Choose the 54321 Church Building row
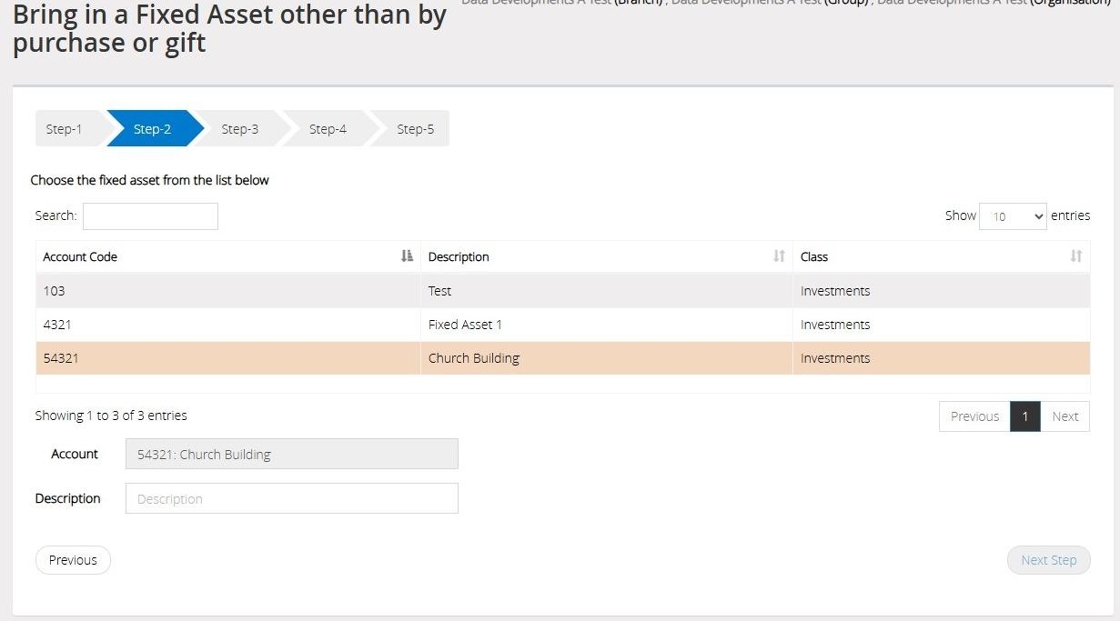1120x621 pixels. (228, 358)
